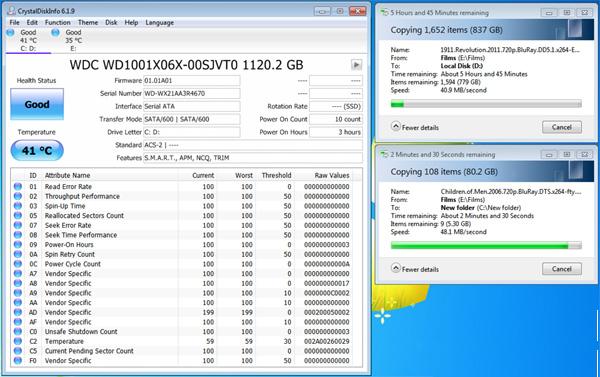Click status icon for Reallocated Sectors Count
The width and height of the screenshot is (600, 377).
(18, 215)
